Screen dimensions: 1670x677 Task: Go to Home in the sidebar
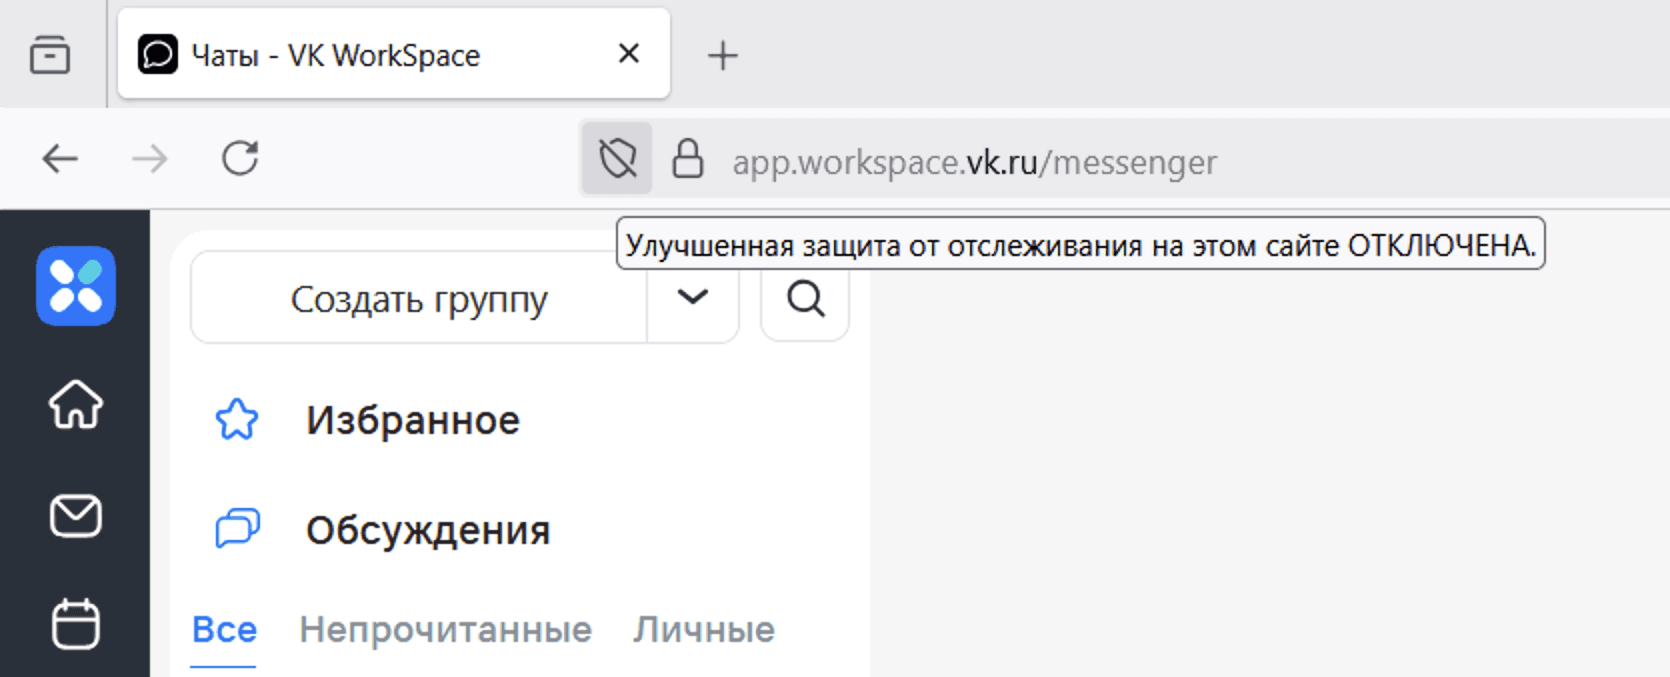(76, 405)
